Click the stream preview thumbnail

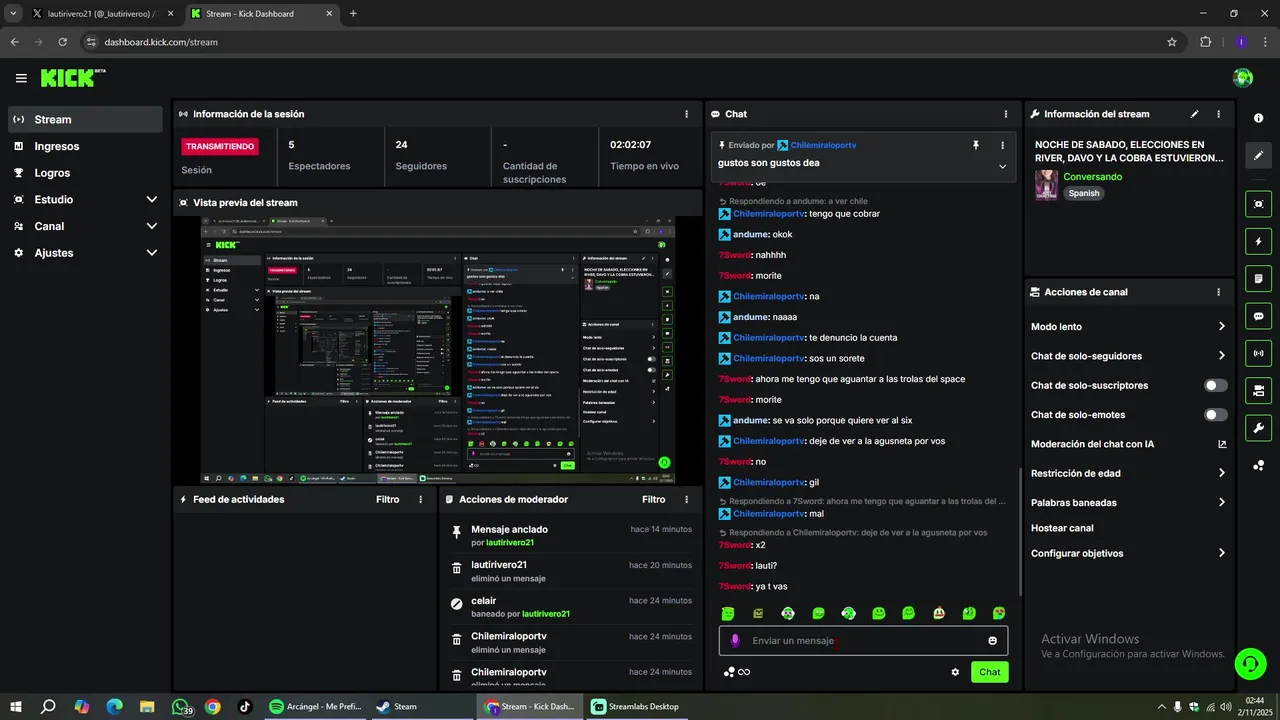pos(438,351)
